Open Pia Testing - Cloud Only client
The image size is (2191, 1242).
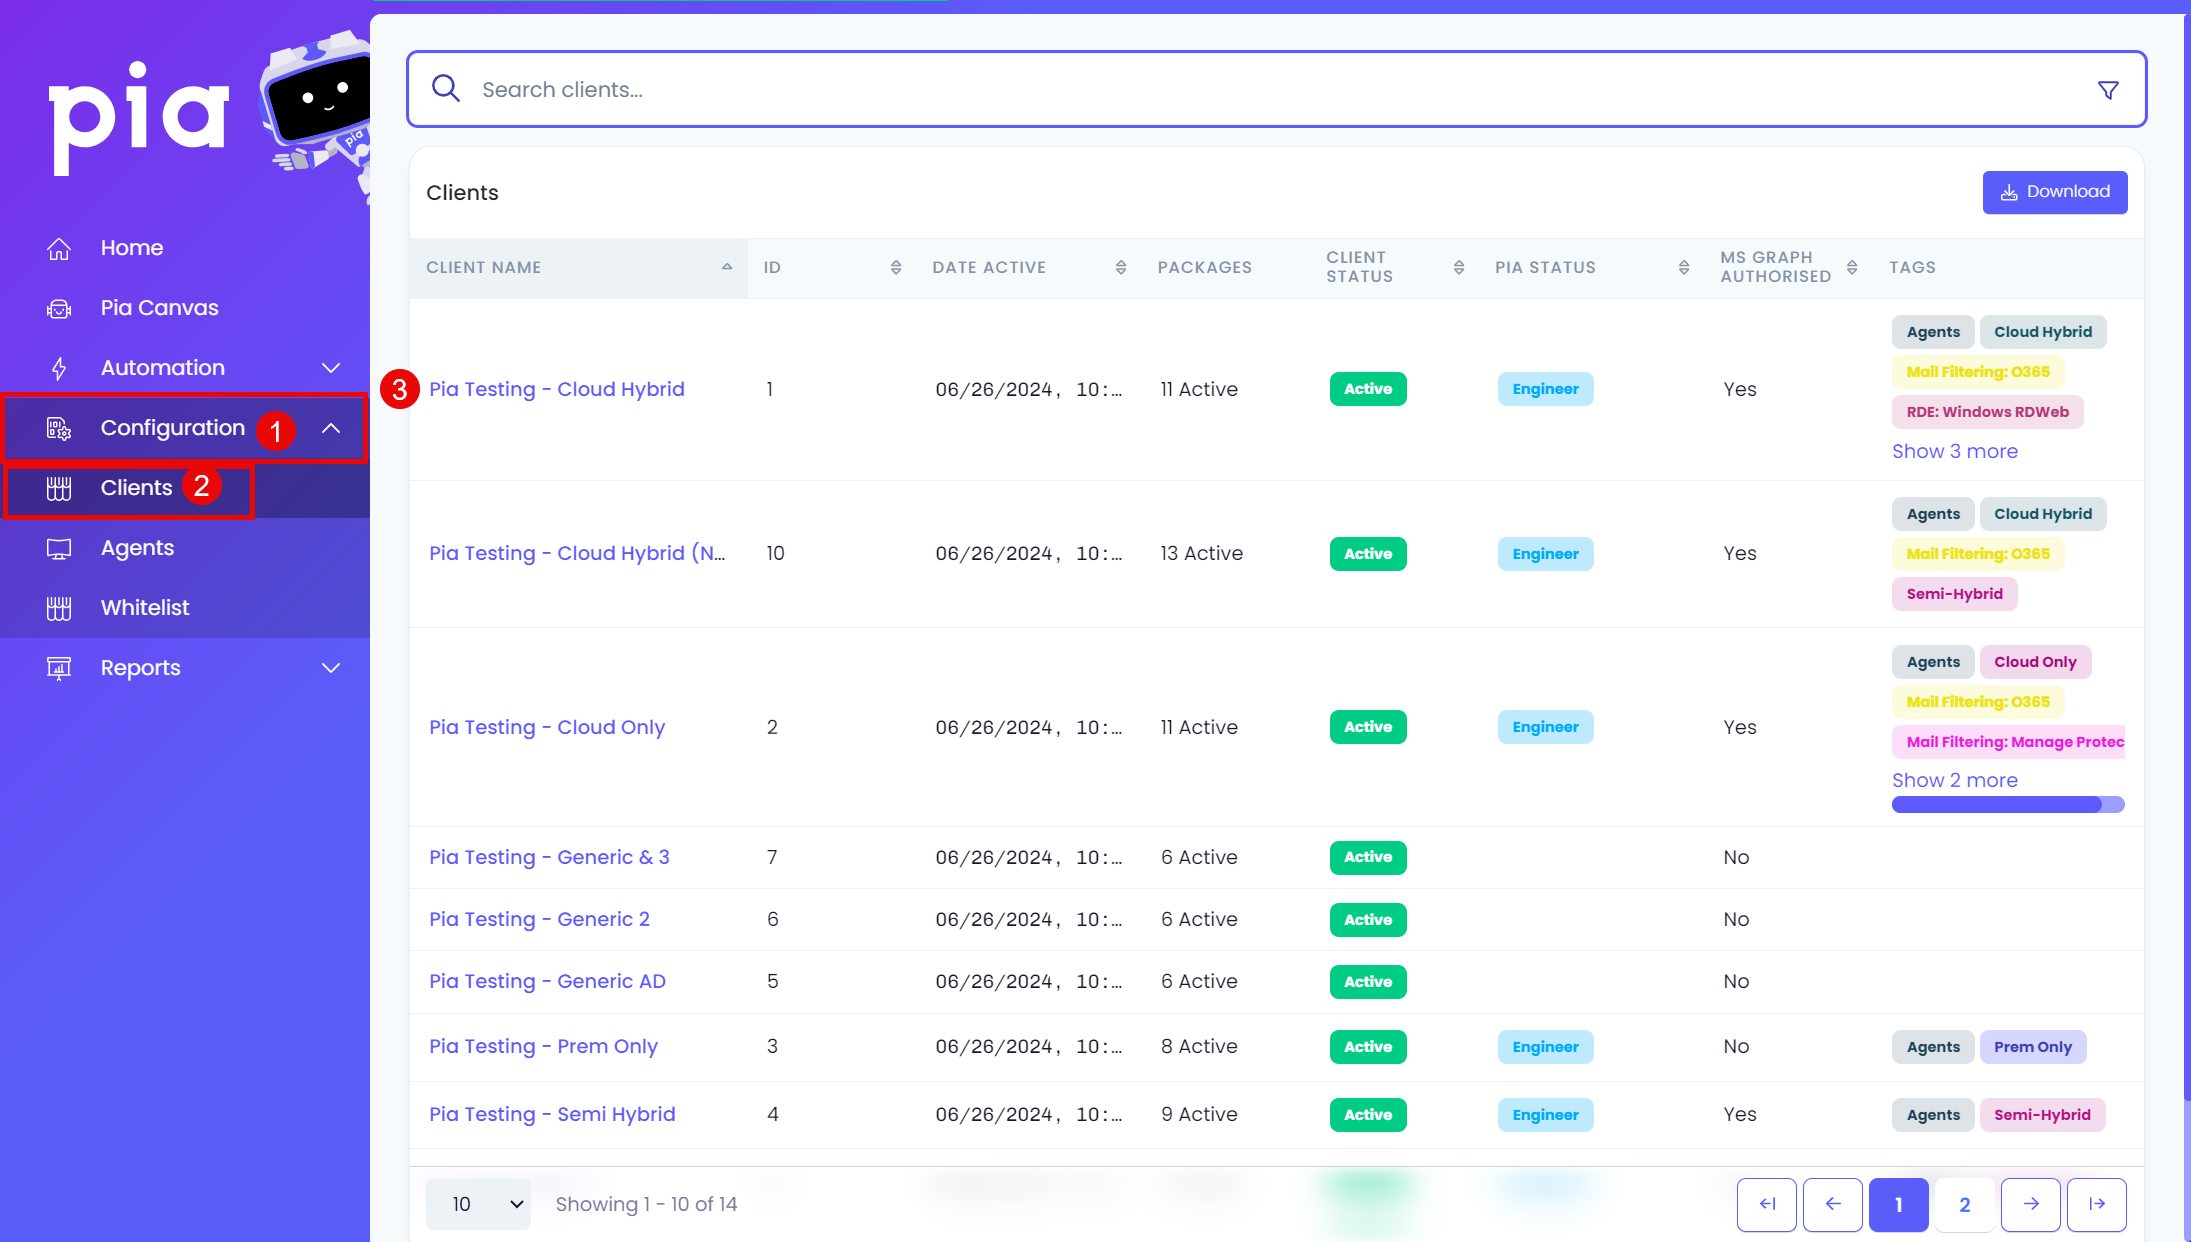[547, 727]
